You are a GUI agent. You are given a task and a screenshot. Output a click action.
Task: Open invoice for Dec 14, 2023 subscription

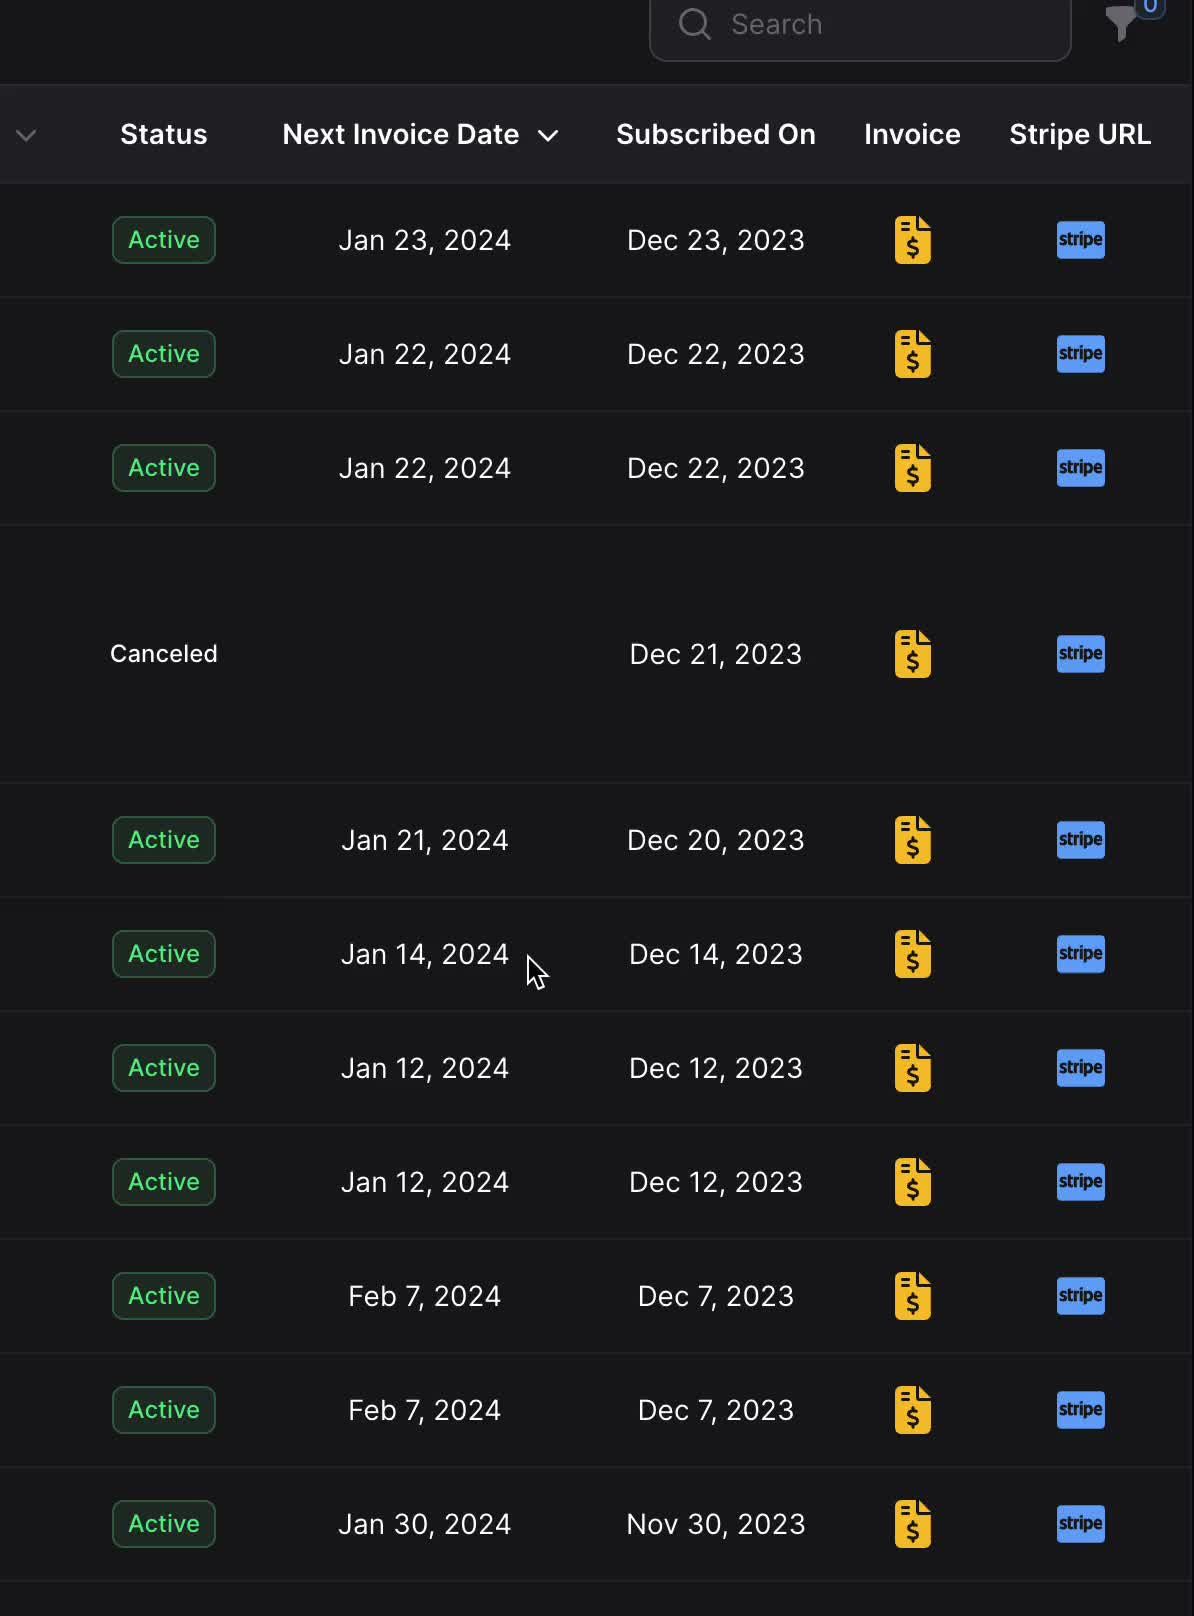912,954
